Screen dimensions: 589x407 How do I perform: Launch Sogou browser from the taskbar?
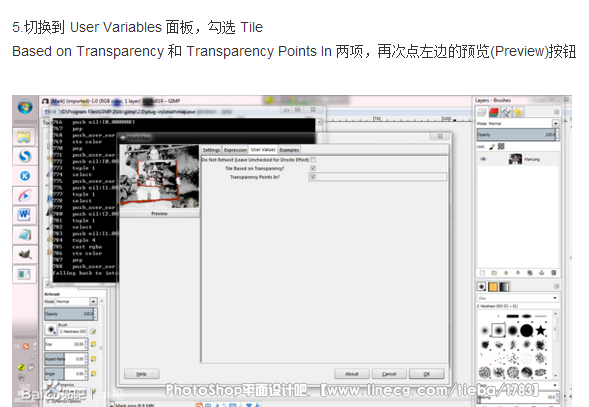tap(25, 156)
